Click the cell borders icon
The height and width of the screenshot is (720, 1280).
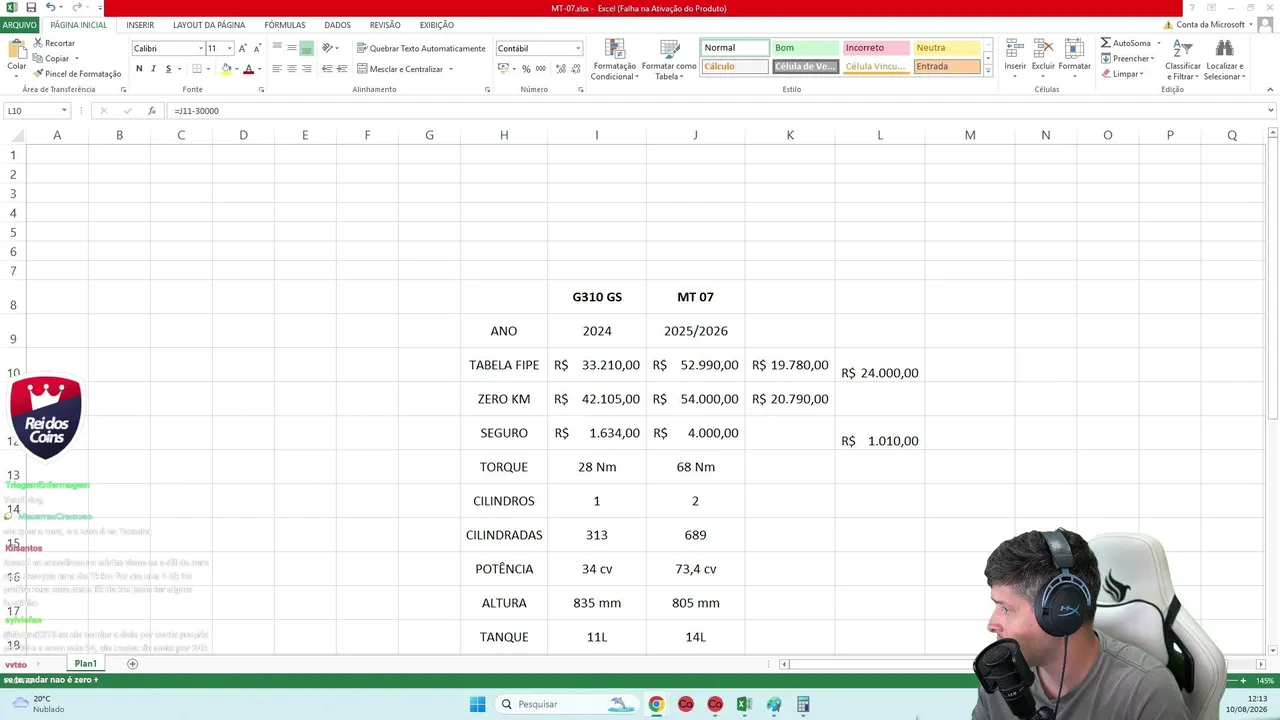point(197,69)
